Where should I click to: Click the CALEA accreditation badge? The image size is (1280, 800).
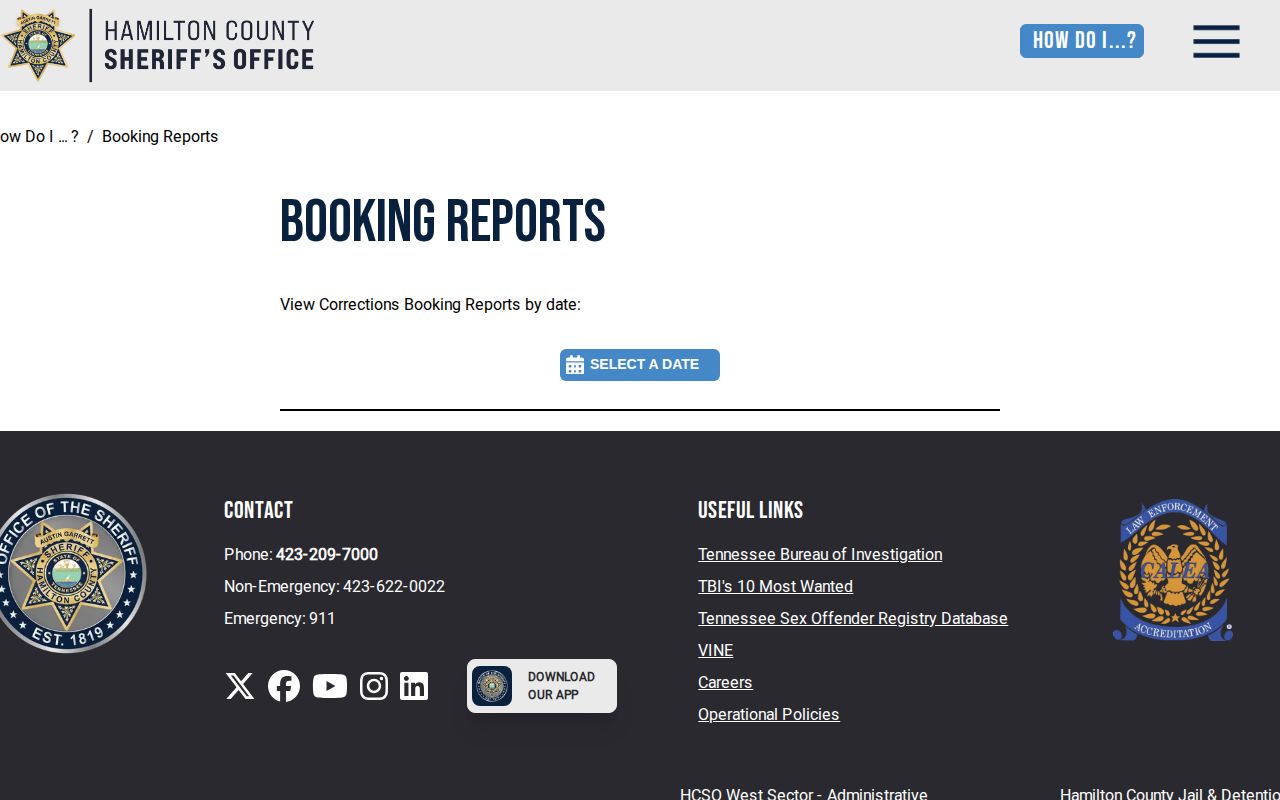pos(1173,570)
